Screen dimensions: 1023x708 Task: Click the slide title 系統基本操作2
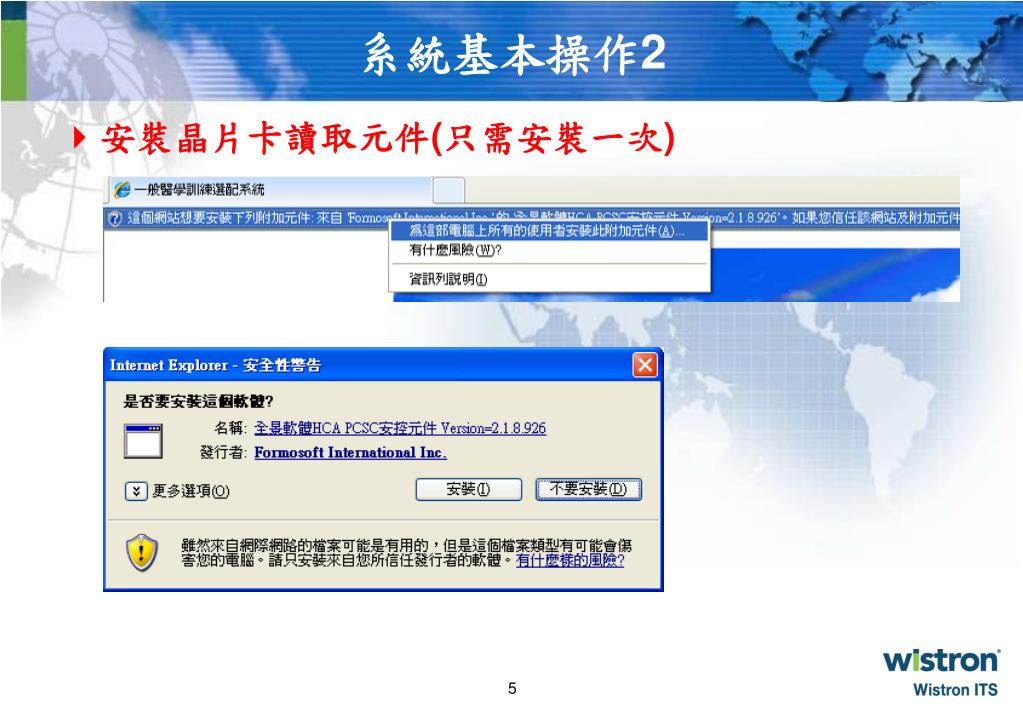(514, 54)
